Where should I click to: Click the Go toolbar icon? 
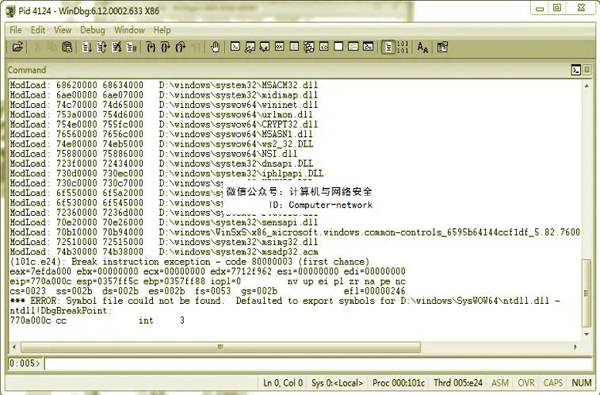point(87,47)
